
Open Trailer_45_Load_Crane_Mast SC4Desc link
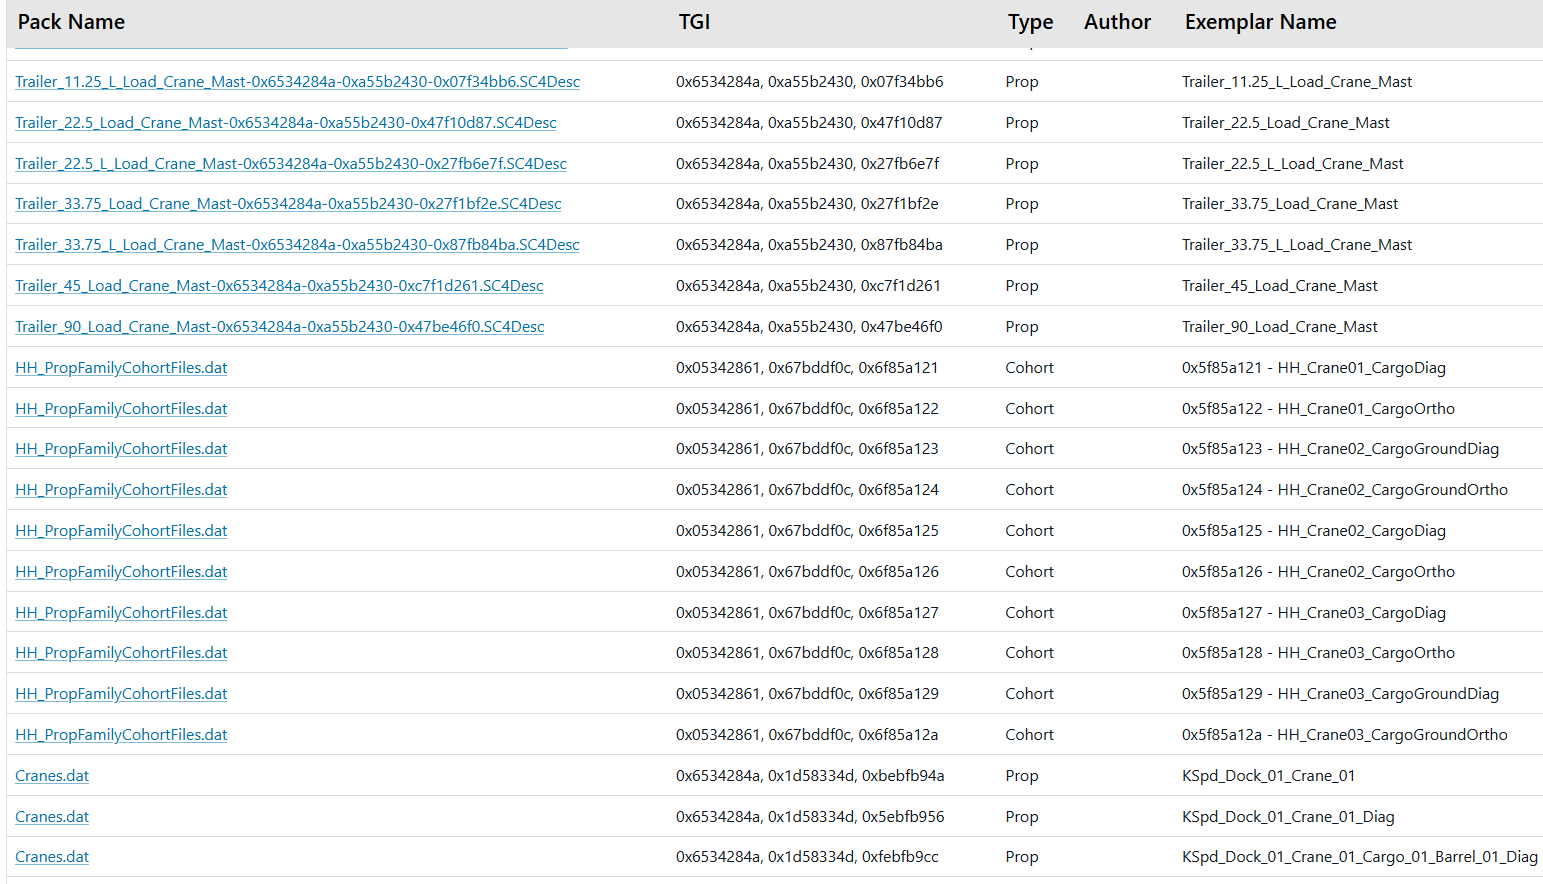click(279, 286)
